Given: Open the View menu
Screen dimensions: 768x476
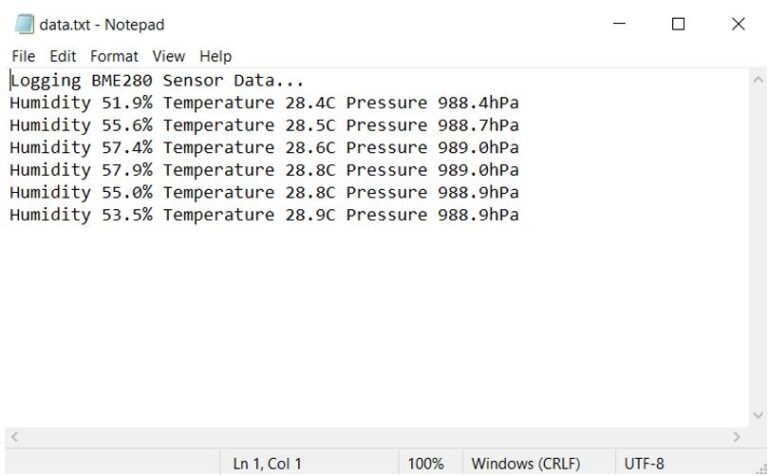Looking at the screenshot, I should (168, 56).
